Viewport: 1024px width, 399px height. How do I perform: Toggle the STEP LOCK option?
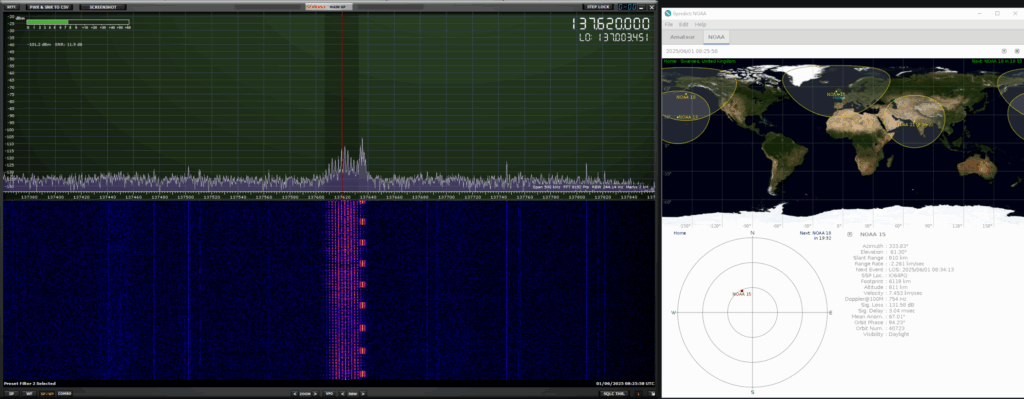click(598, 7)
